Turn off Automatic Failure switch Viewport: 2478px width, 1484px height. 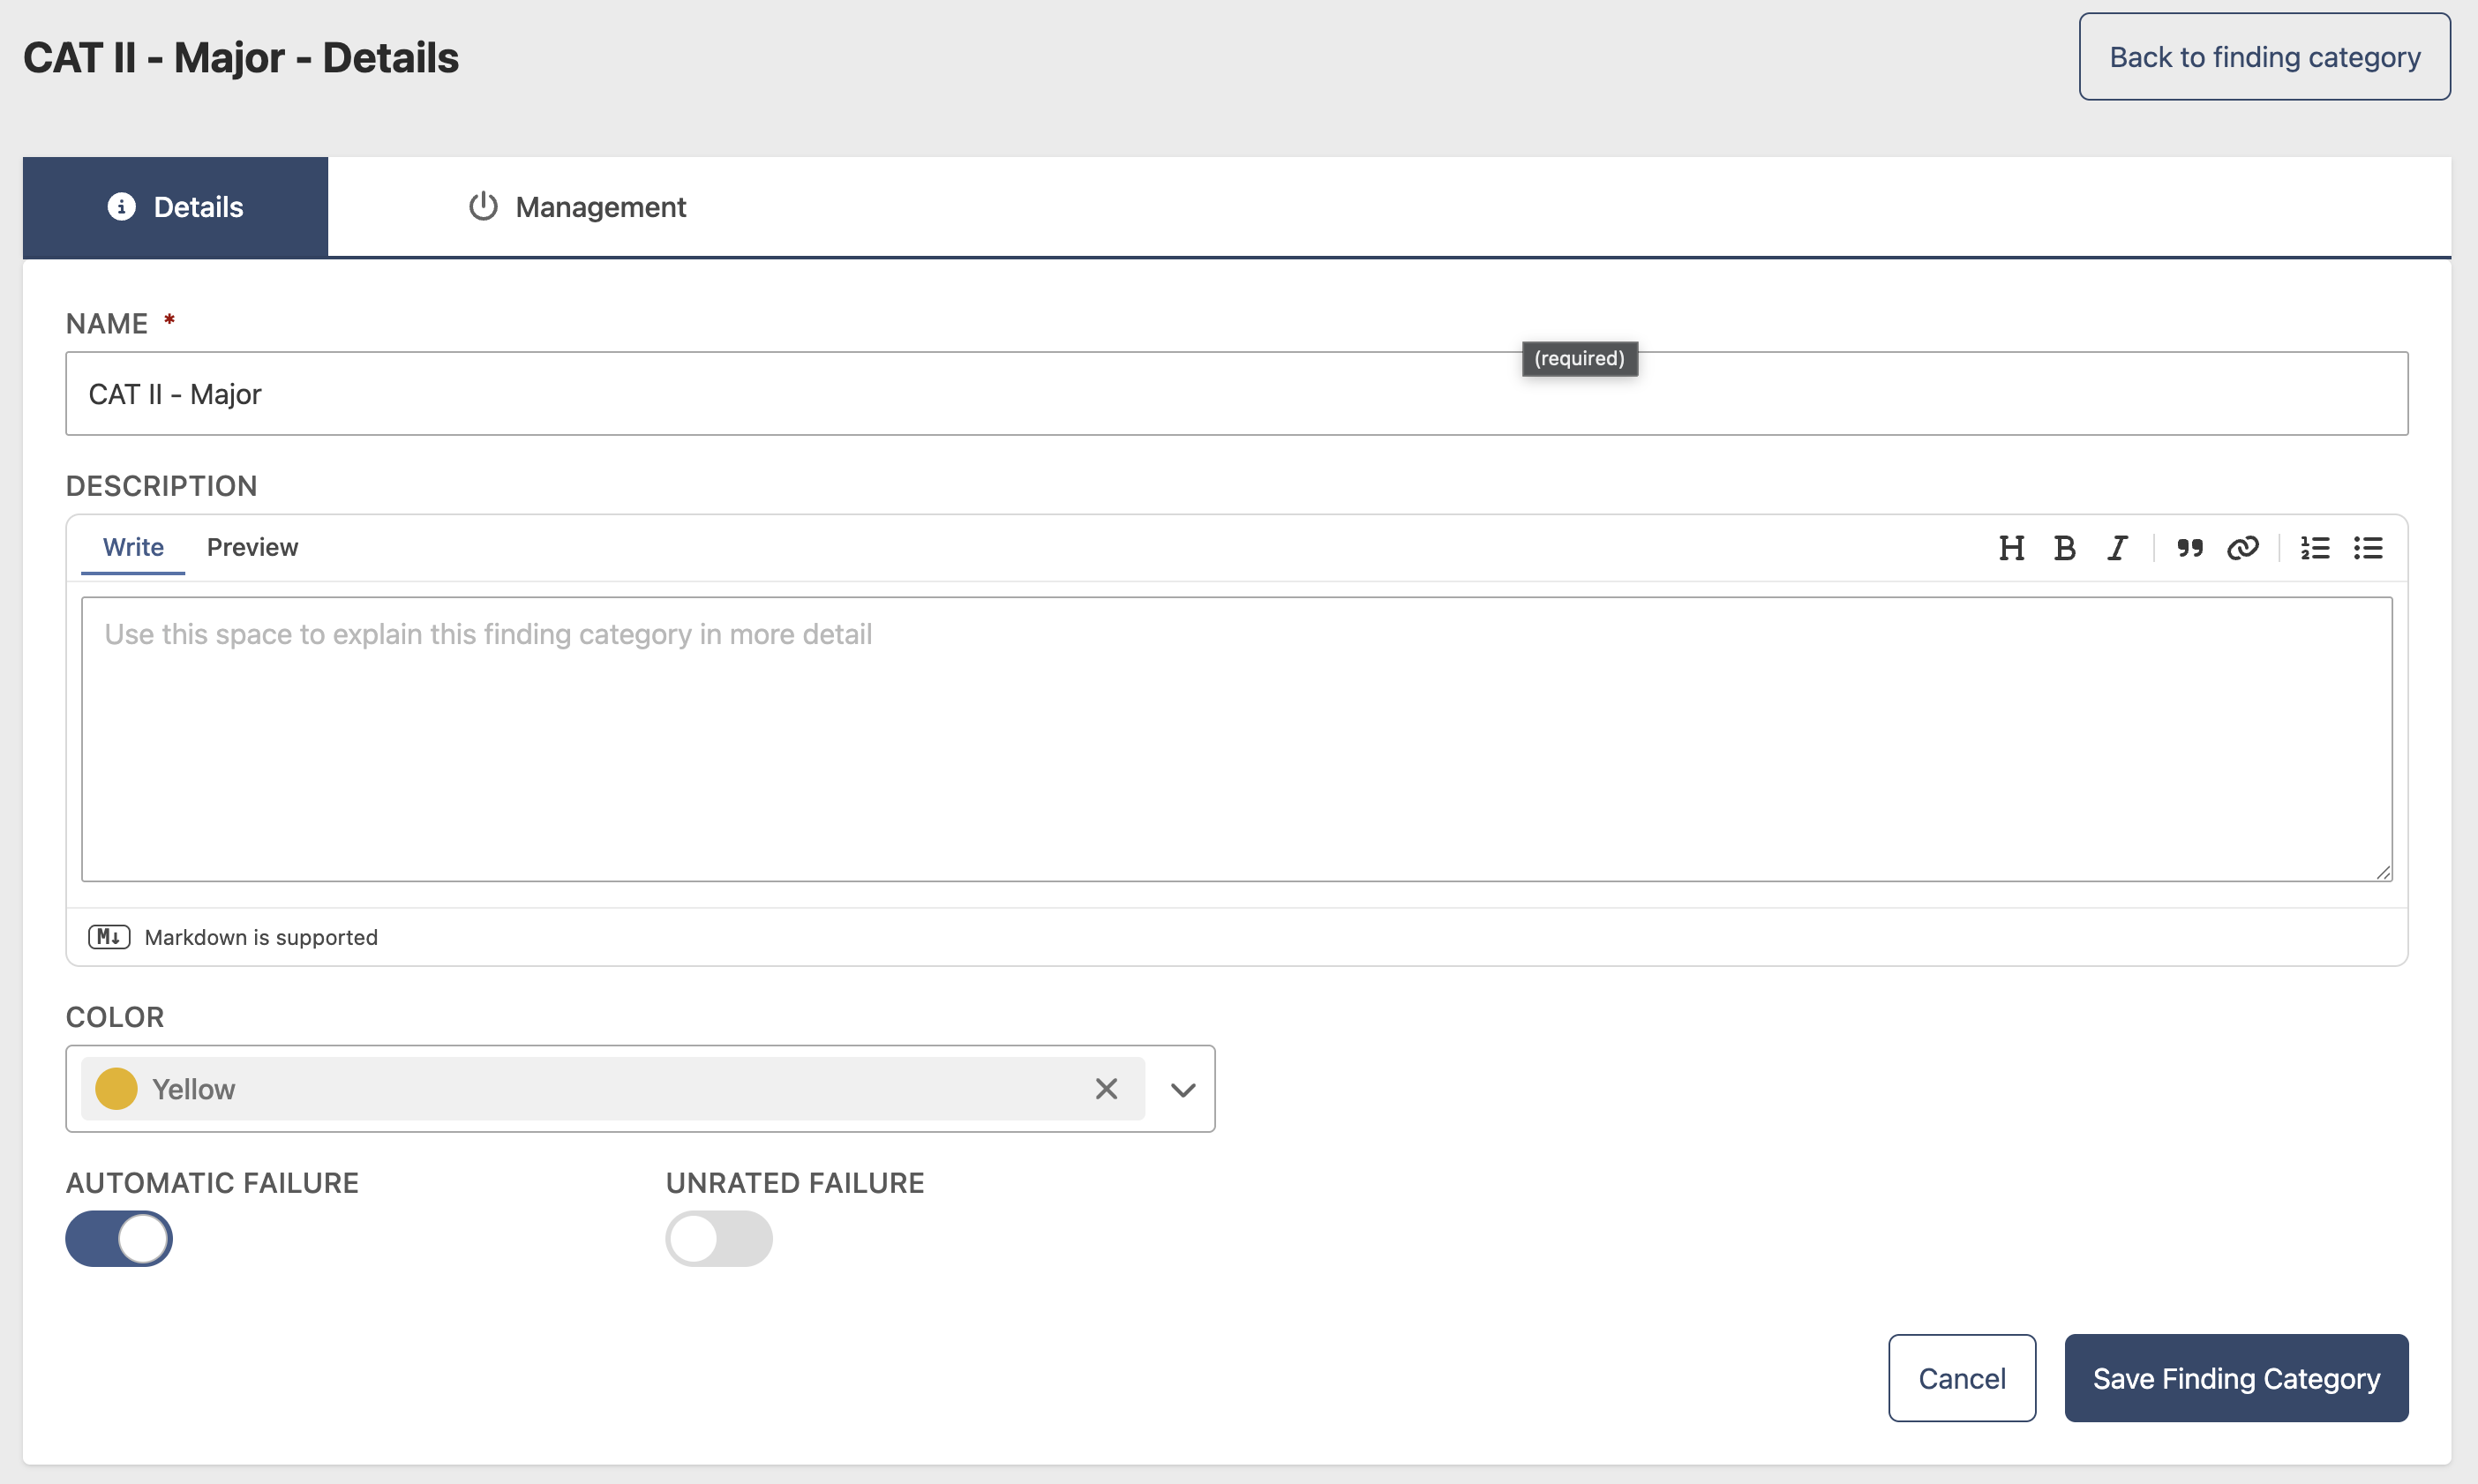[119, 1239]
